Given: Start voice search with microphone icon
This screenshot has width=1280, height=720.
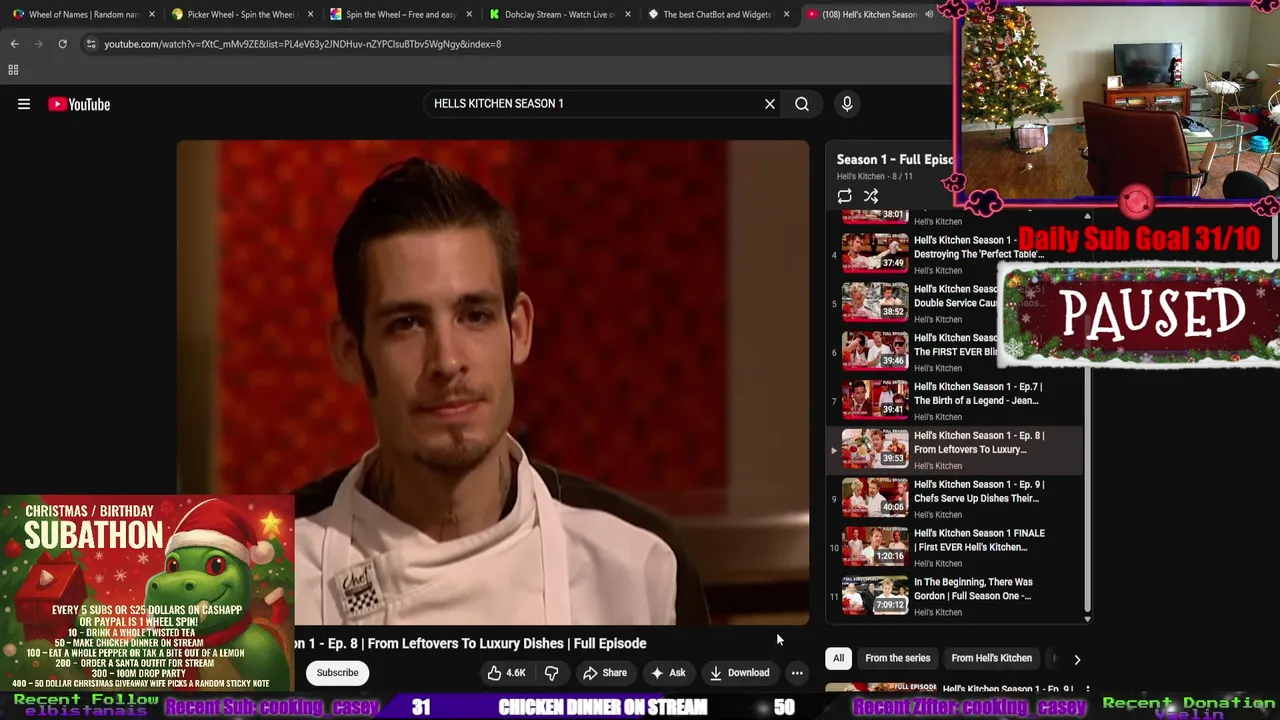Looking at the screenshot, I should pos(847,104).
